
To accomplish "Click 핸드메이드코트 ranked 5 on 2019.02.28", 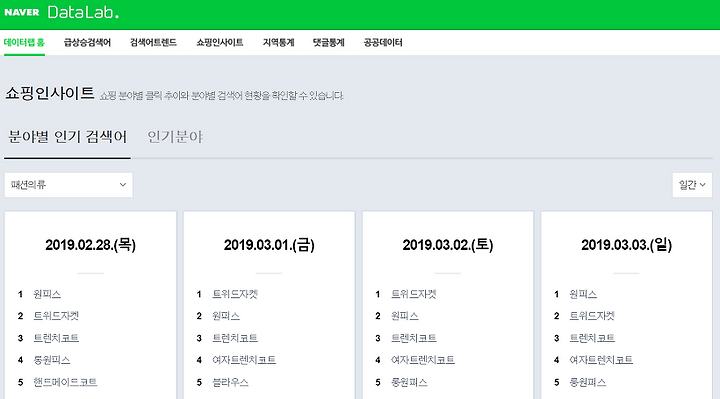I will (x=65, y=382).
